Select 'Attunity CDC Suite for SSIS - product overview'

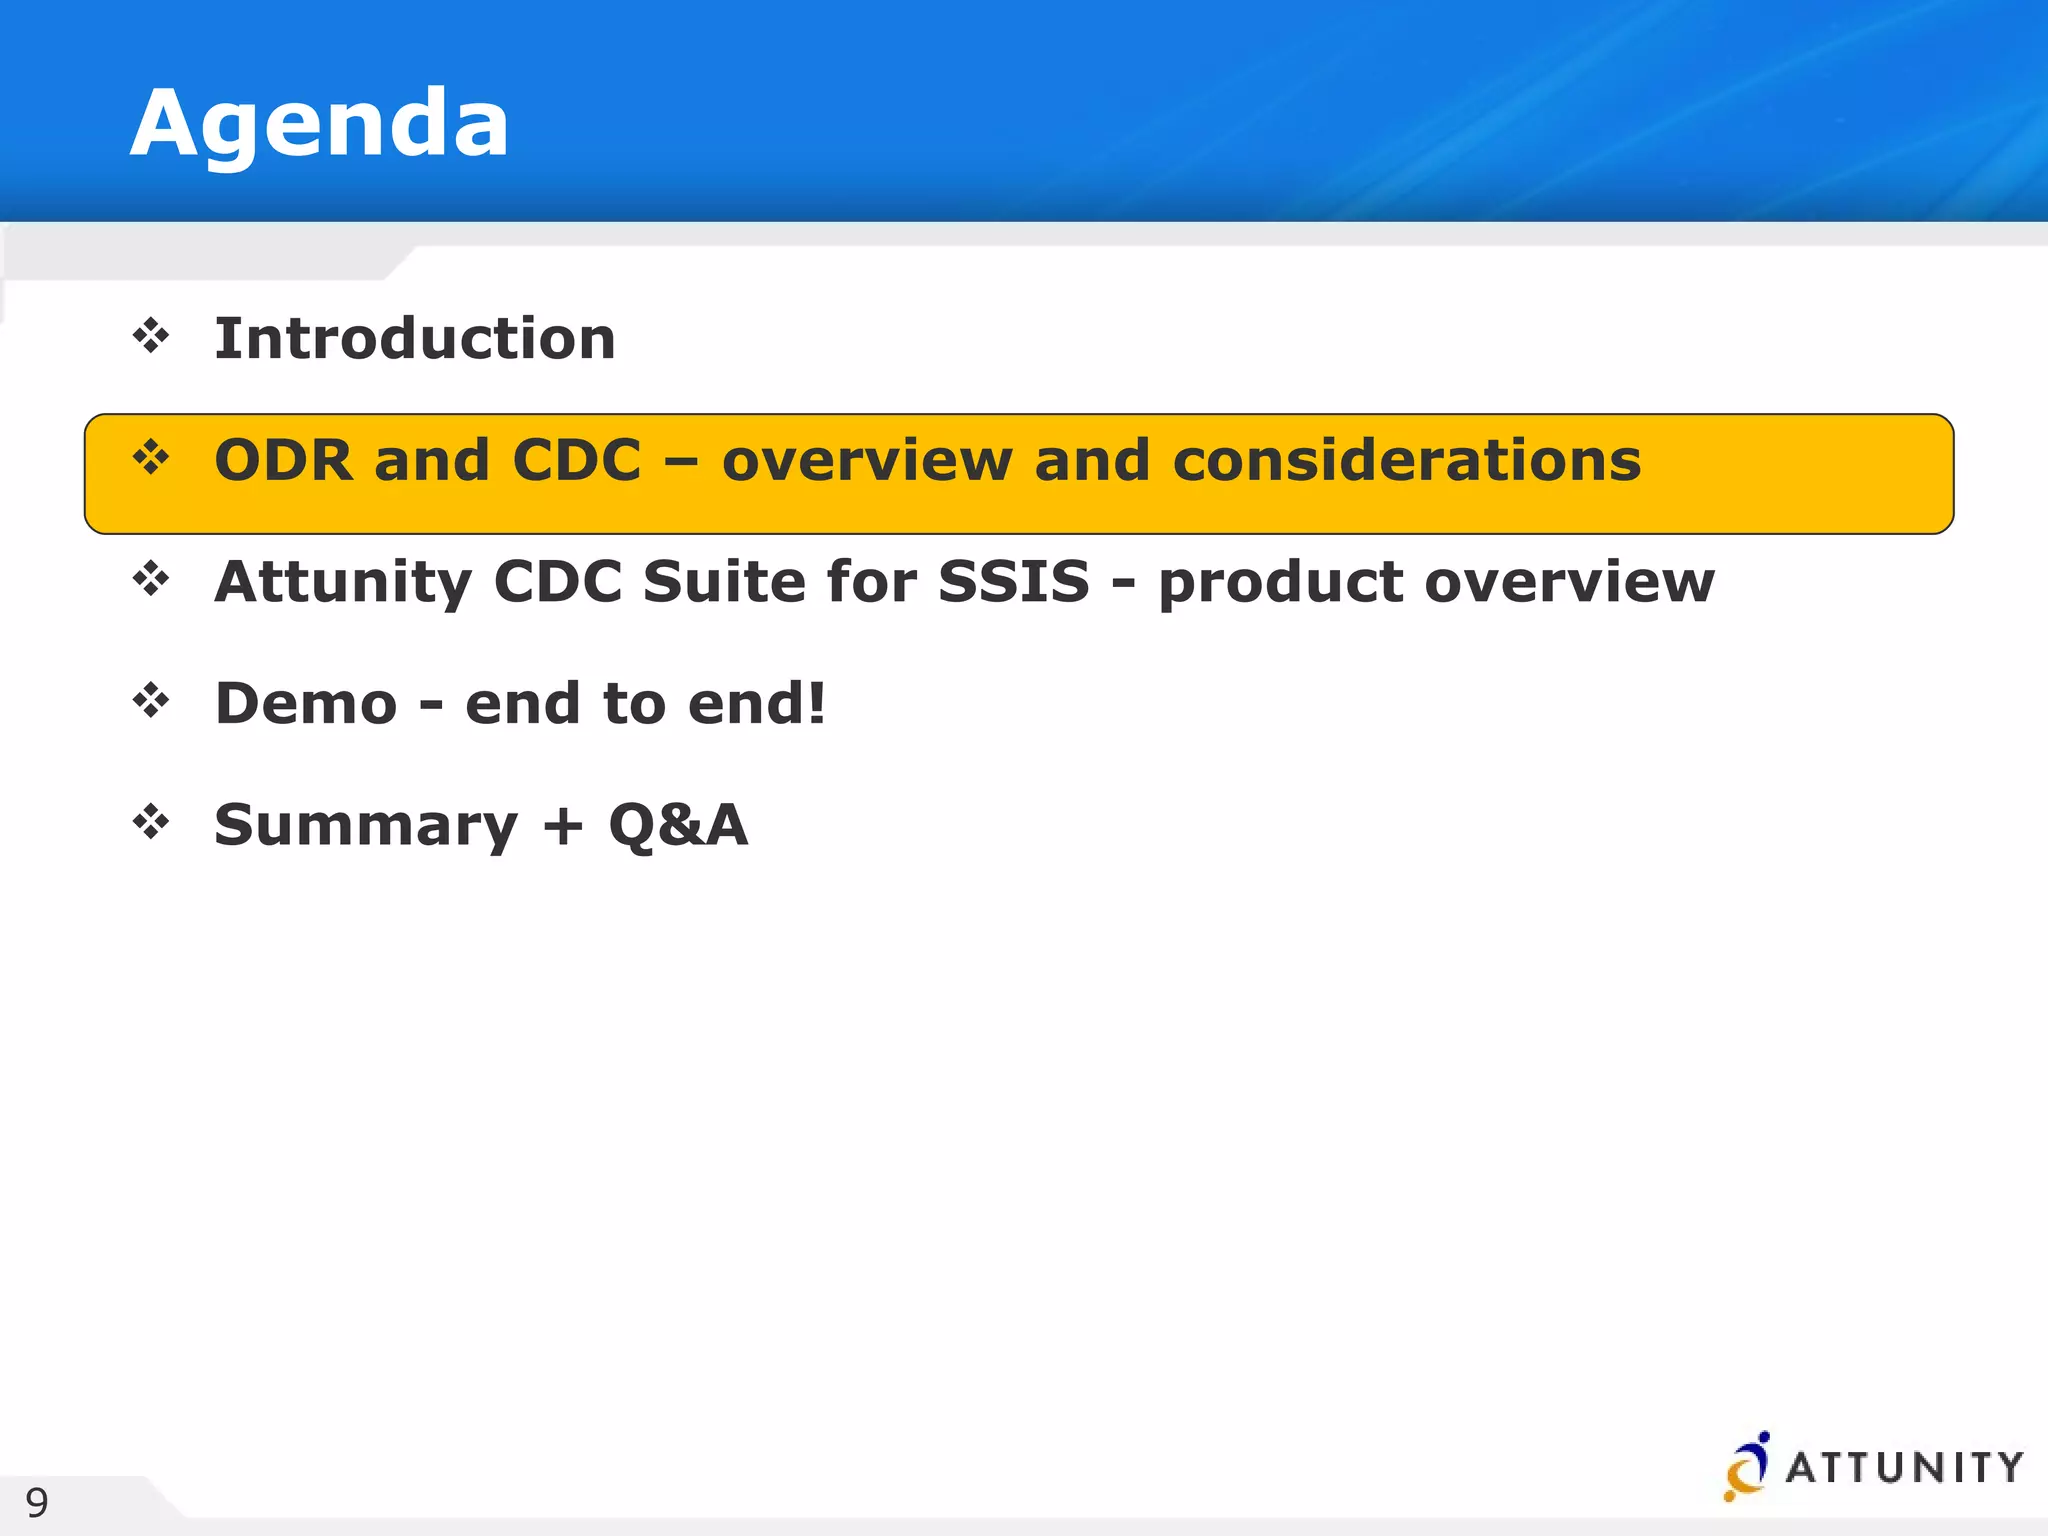tap(965, 581)
